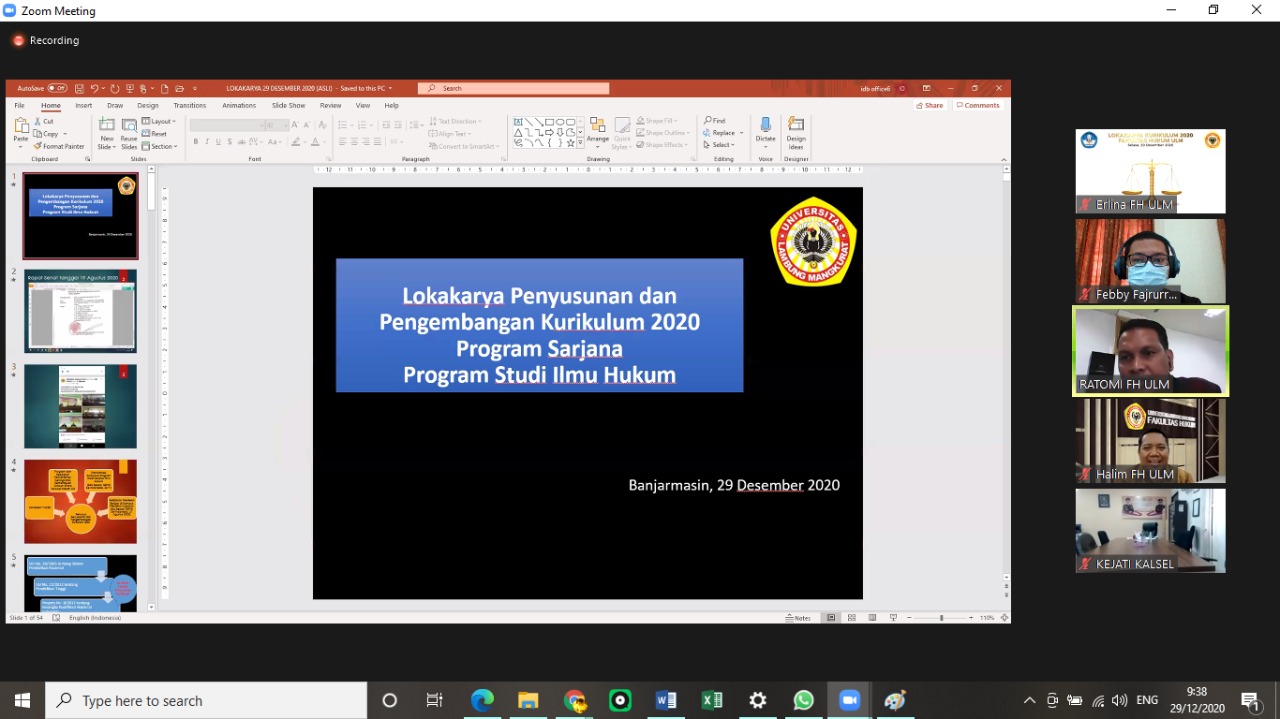Select slide 4 thumbnail with orange diagram
Image resolution: width=1280 pixels, height=719 pixels.
pyautogui.click(x=80, y=501)
